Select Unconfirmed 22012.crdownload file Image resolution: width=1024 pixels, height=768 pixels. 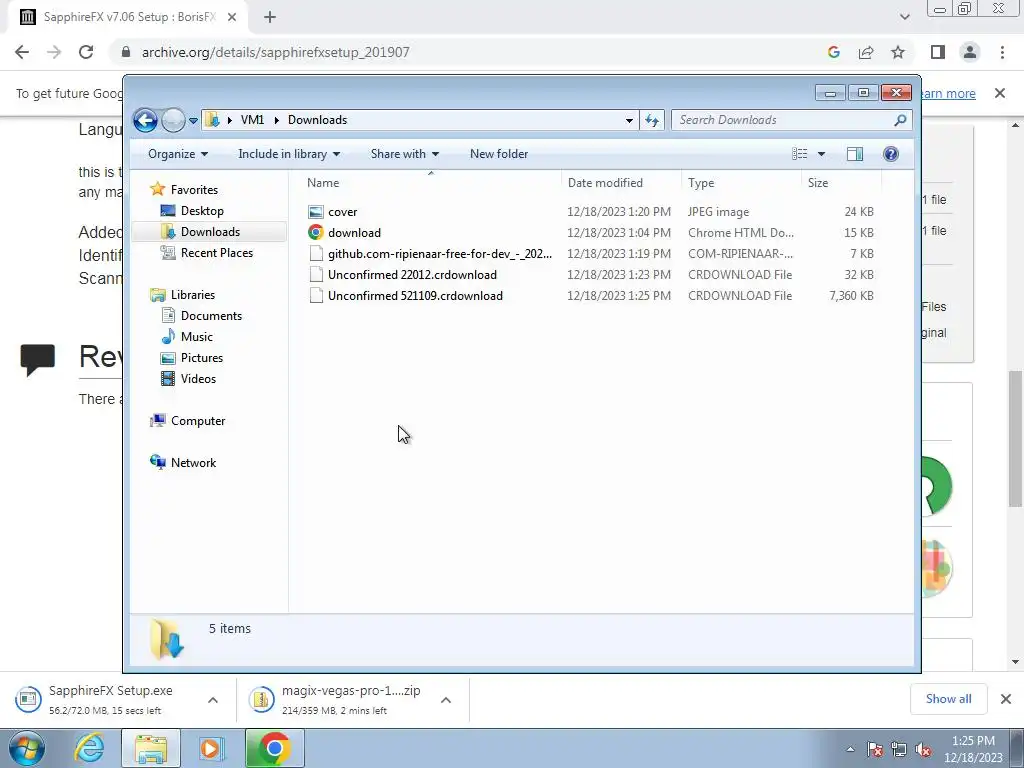(590, 274)
